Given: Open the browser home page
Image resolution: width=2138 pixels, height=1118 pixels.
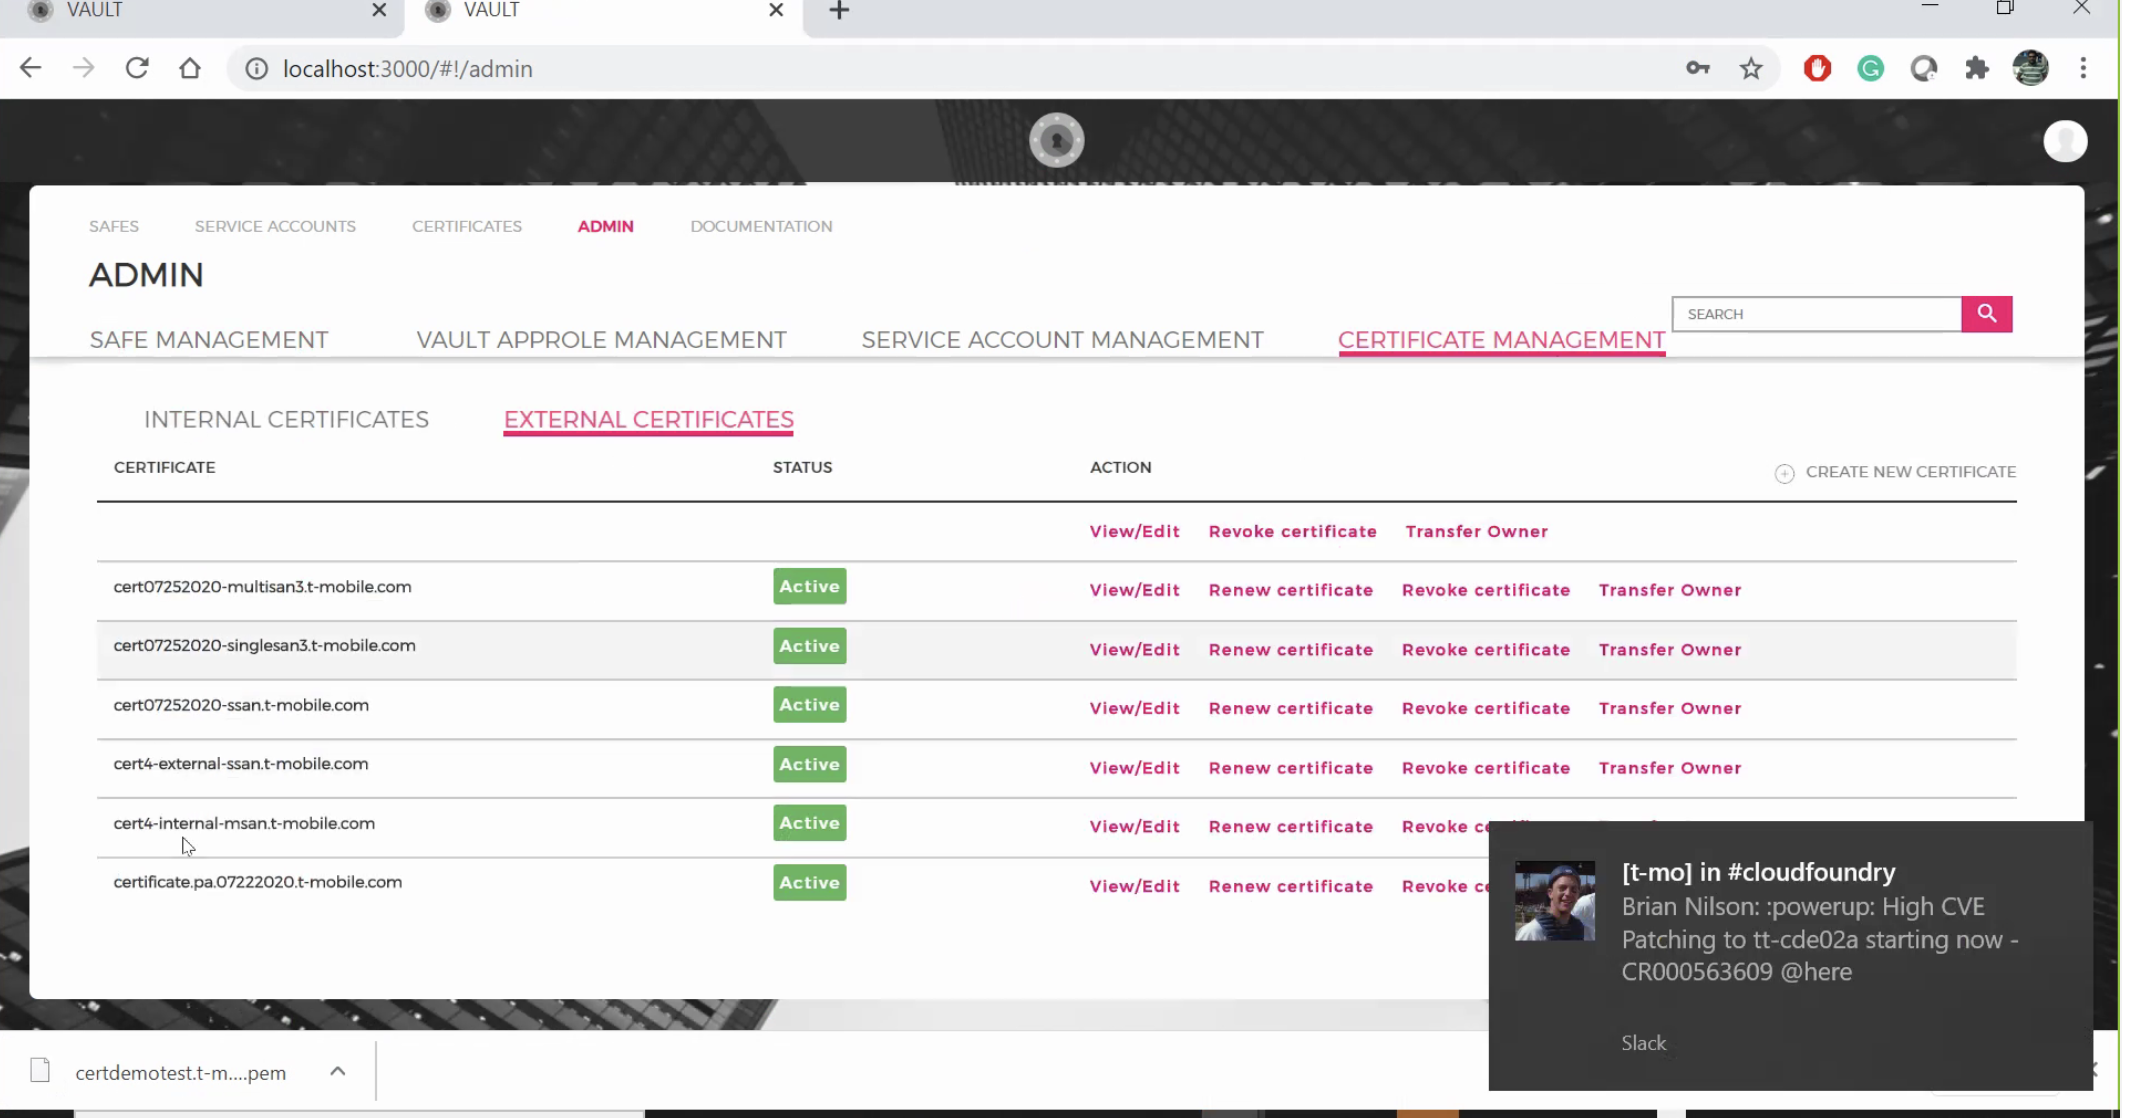Looking at the screenshot, I should [190, 68].
